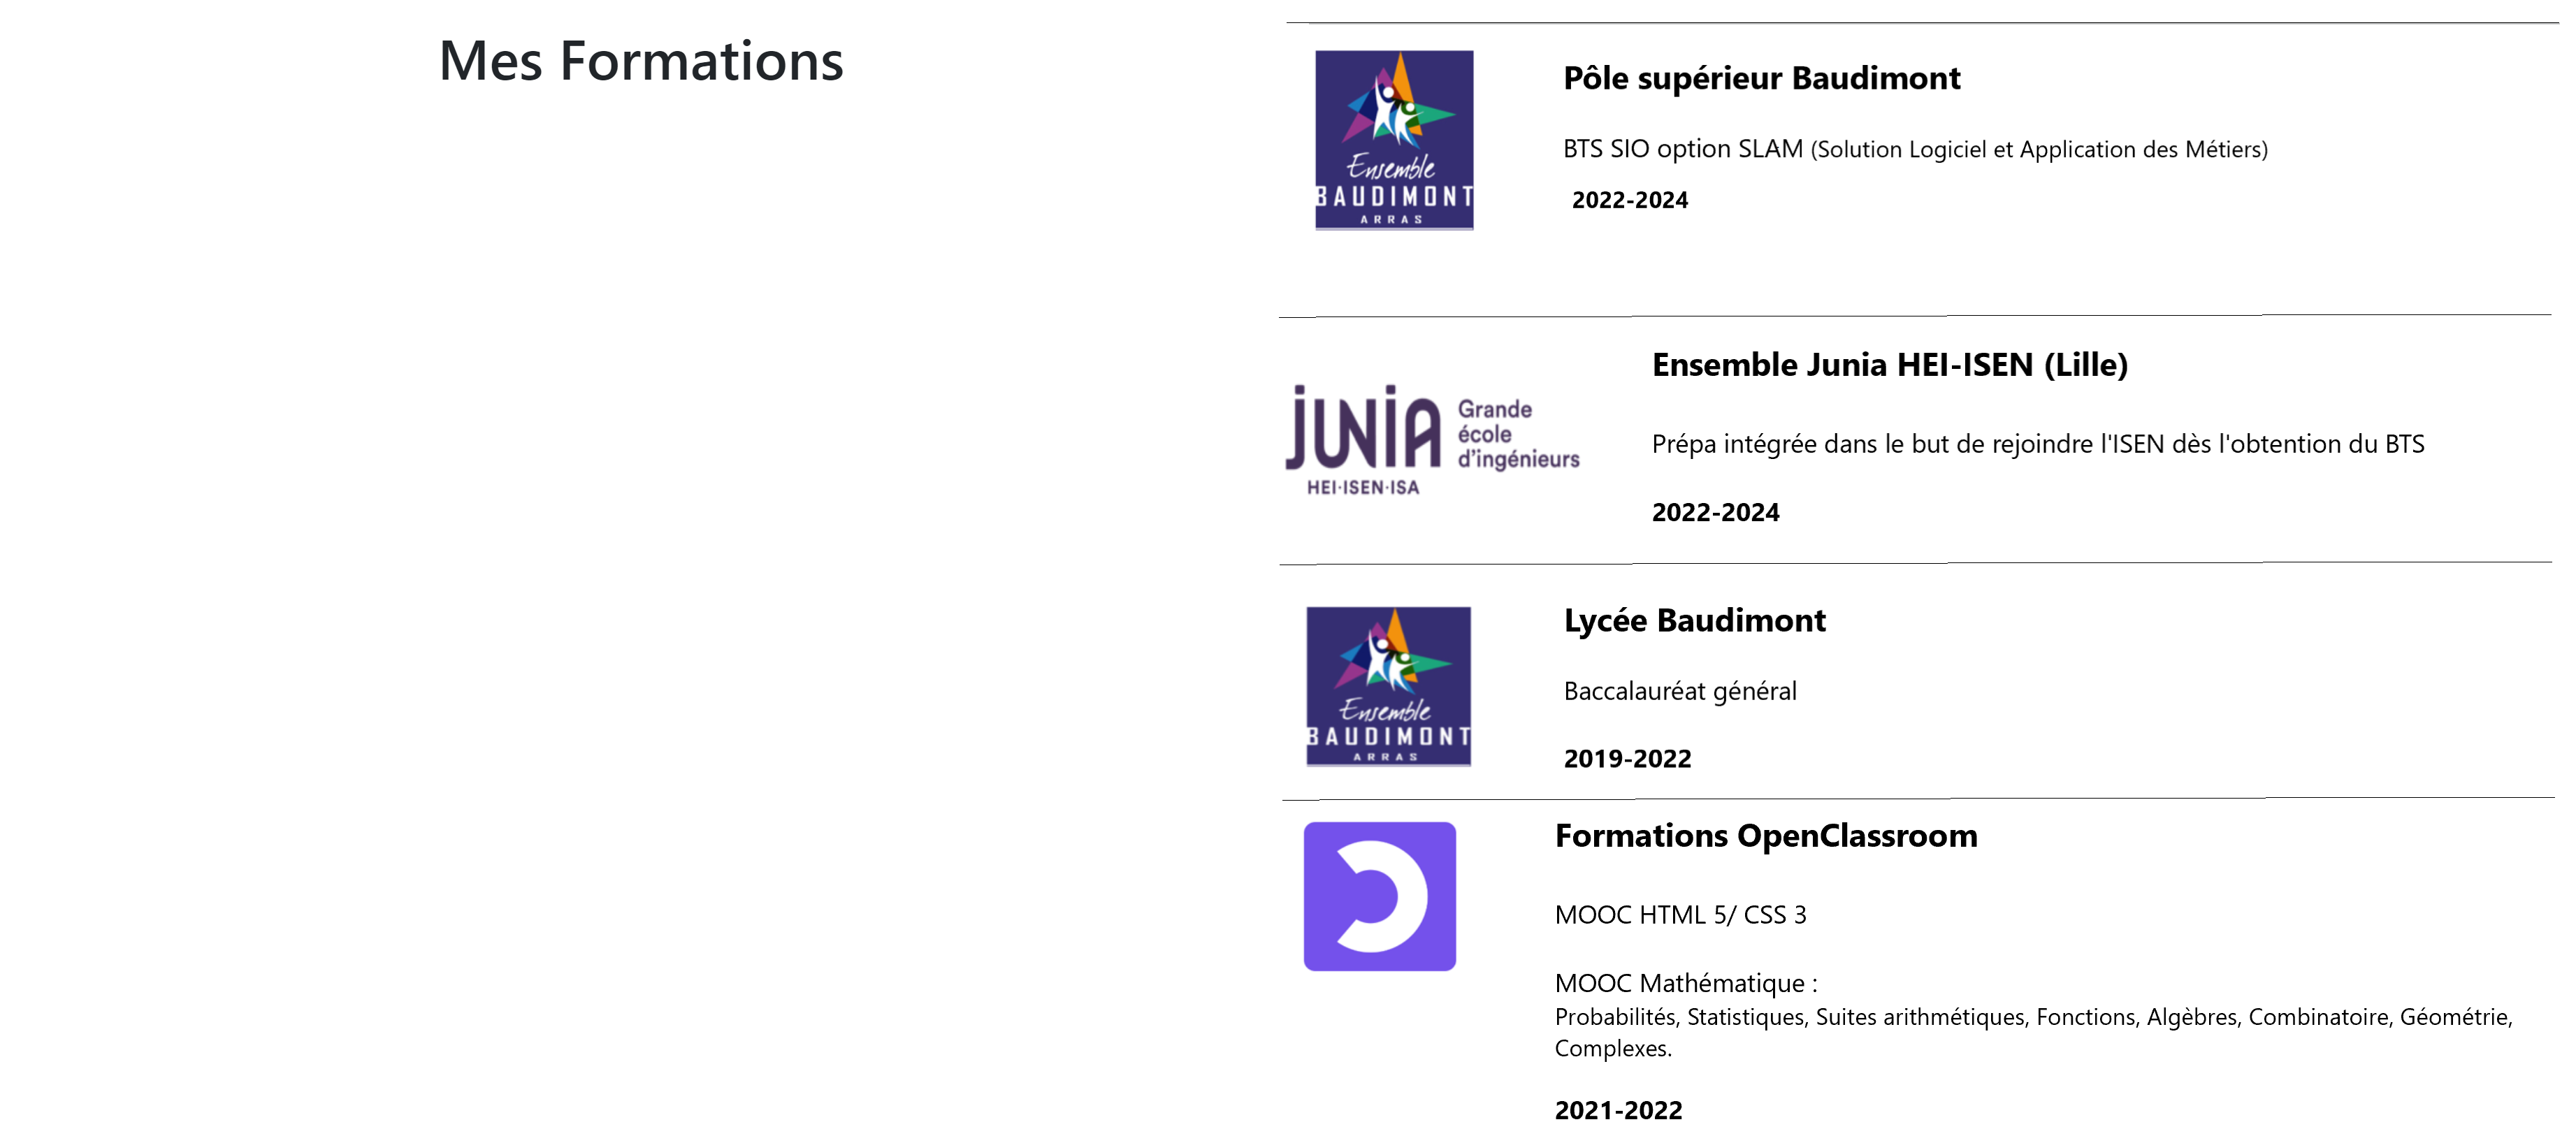Viewport: 2576px width, 1136px height.
Task: Select the Mes Formations heading
Action: (641, 61)
